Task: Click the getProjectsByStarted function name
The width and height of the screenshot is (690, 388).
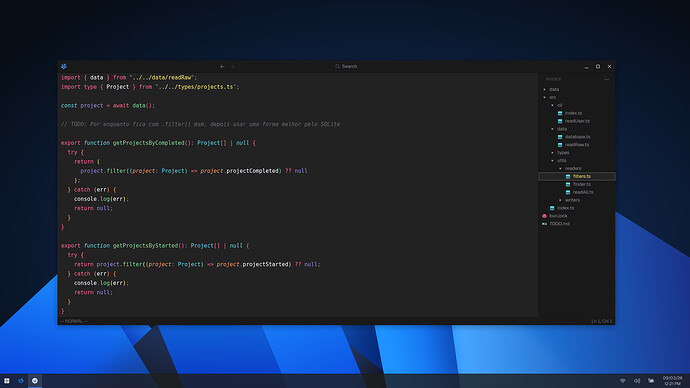Action: coord(145,245)
